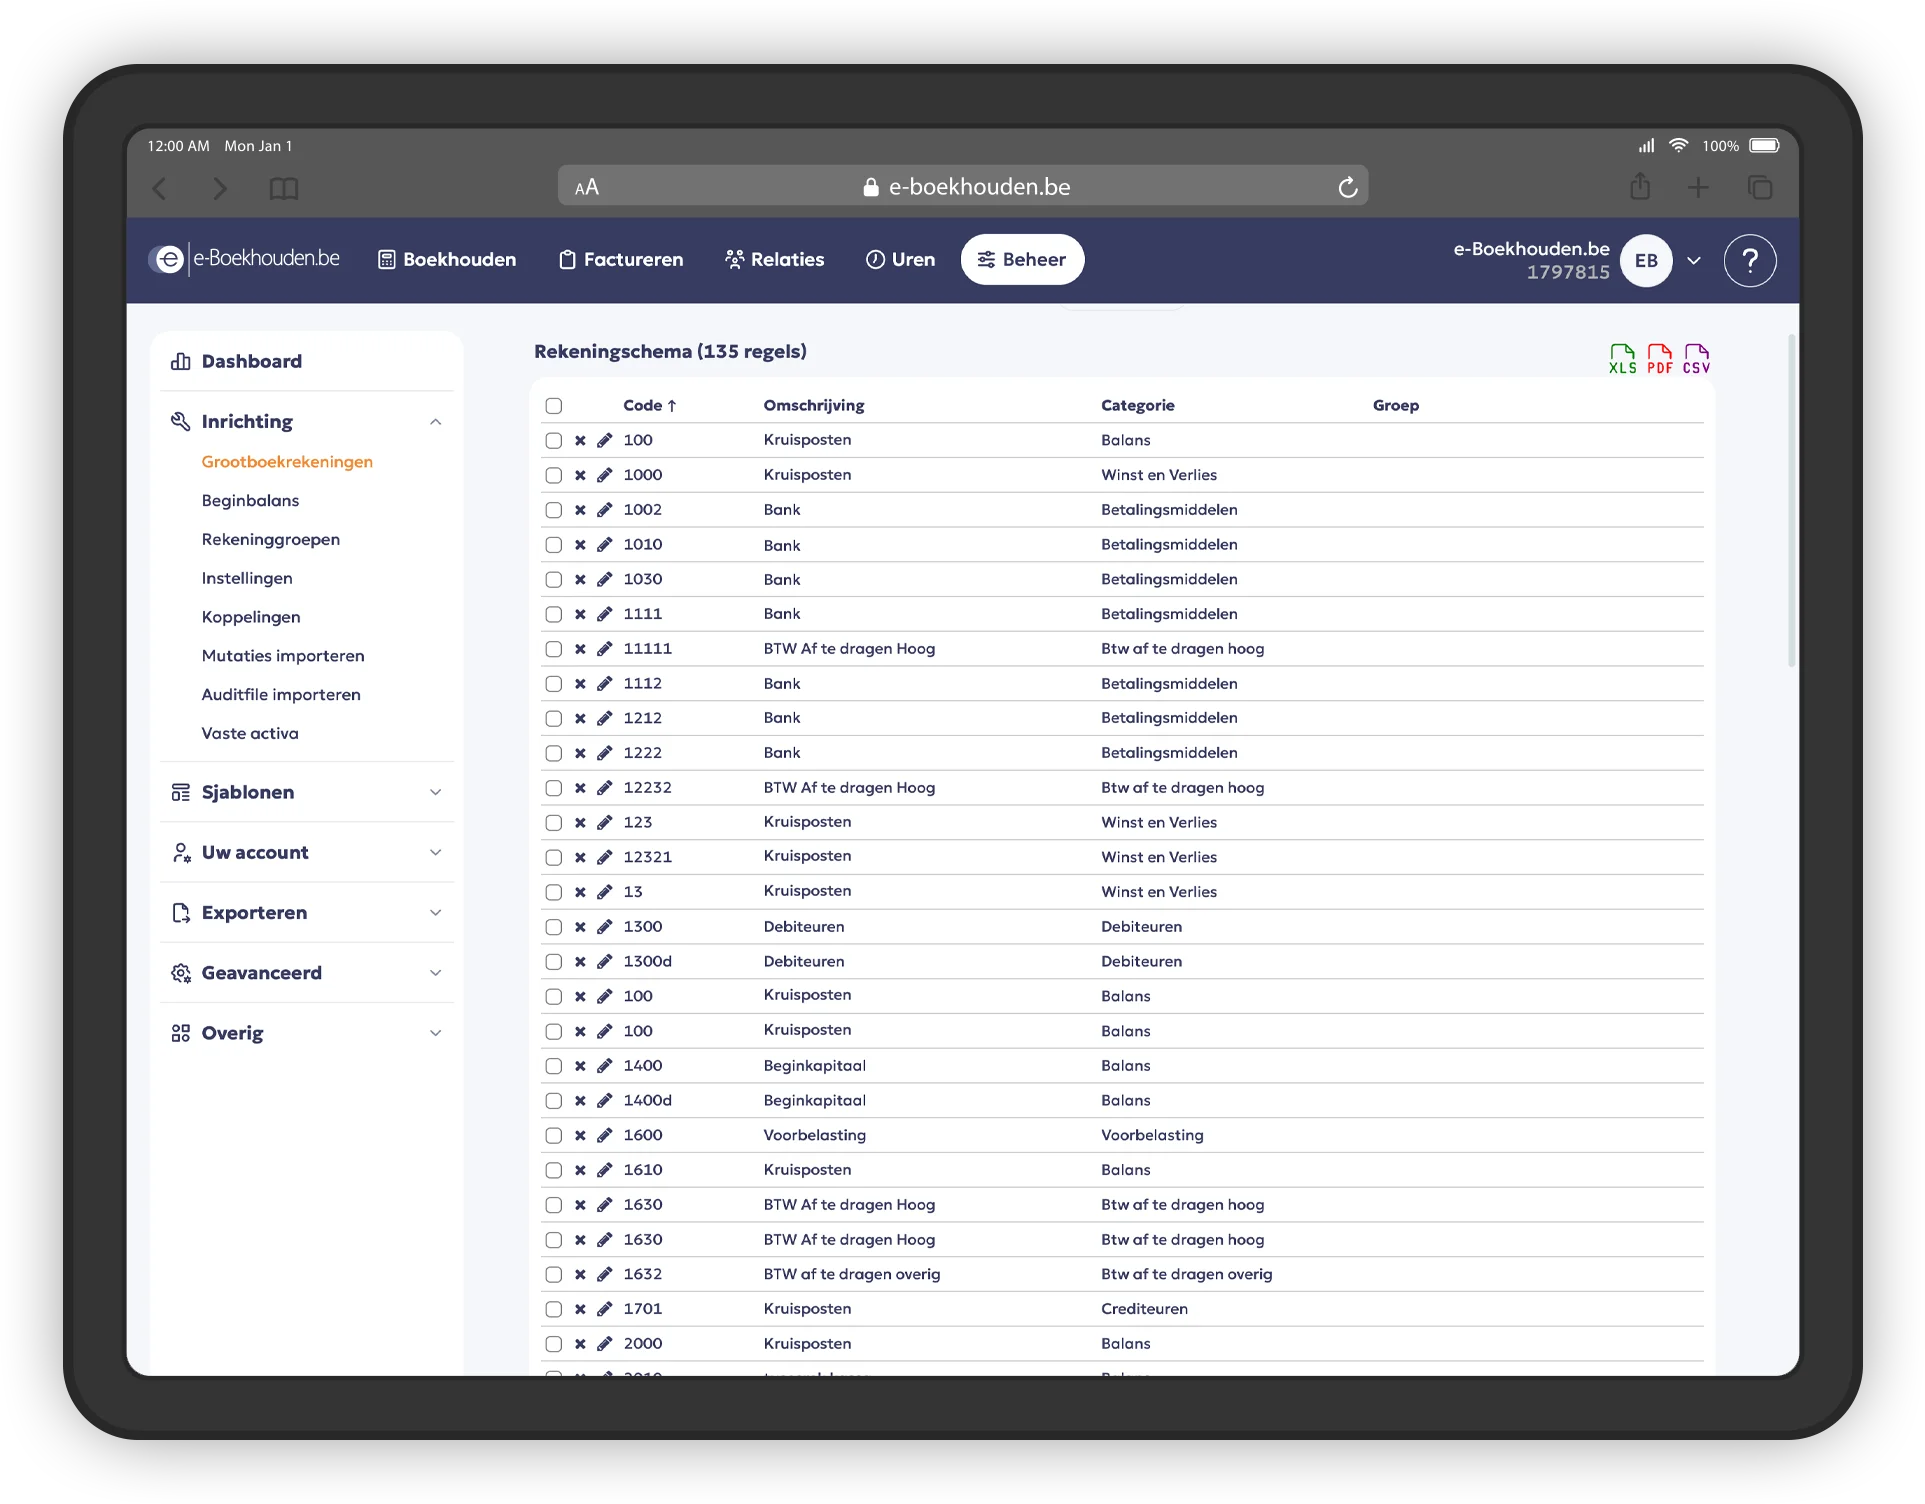The width and height of the screenshot is (1925, 1504).
Task: Tick the checkbox for code 1010
Action: [x=554, y=545]
